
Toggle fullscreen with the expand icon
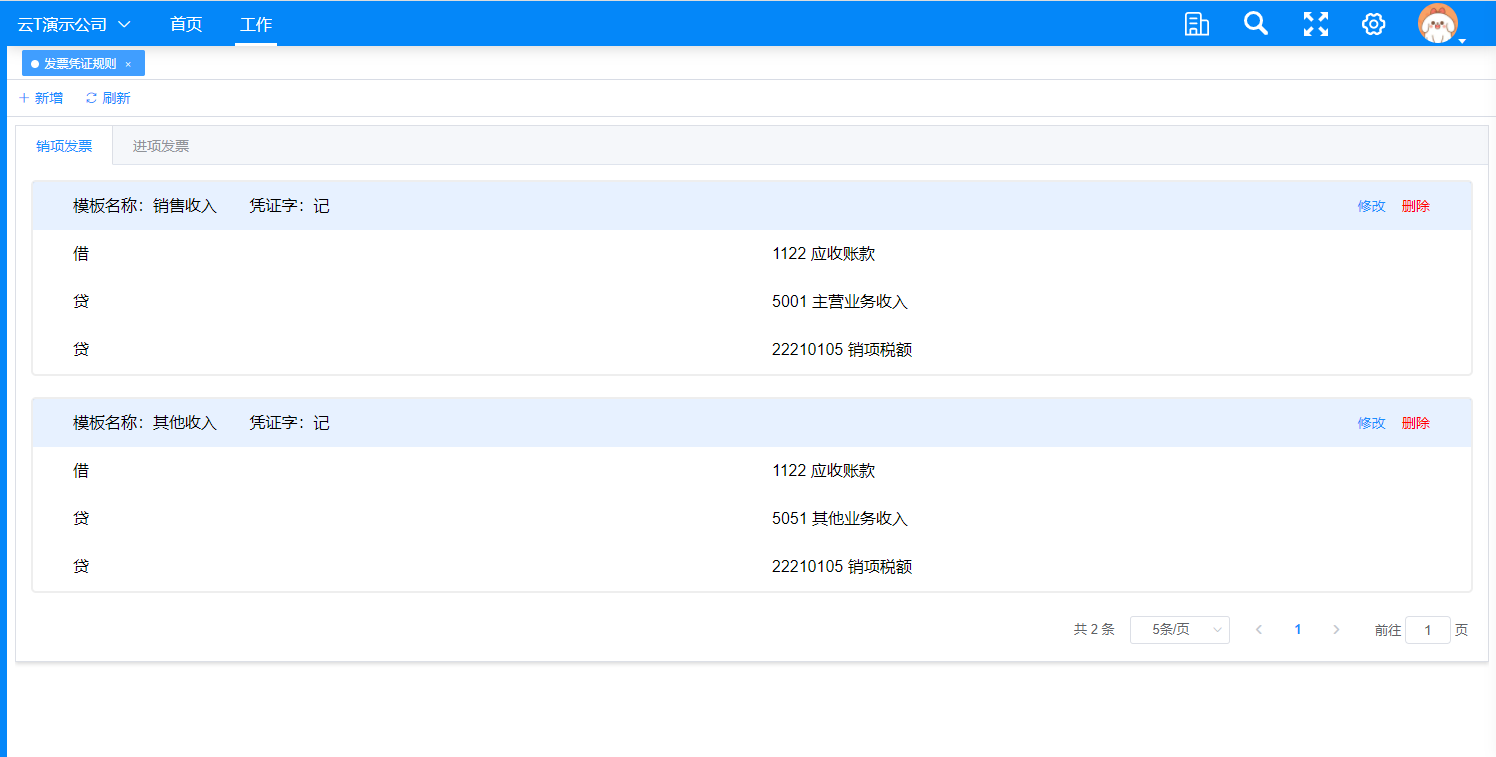[x=1315, y=24]
